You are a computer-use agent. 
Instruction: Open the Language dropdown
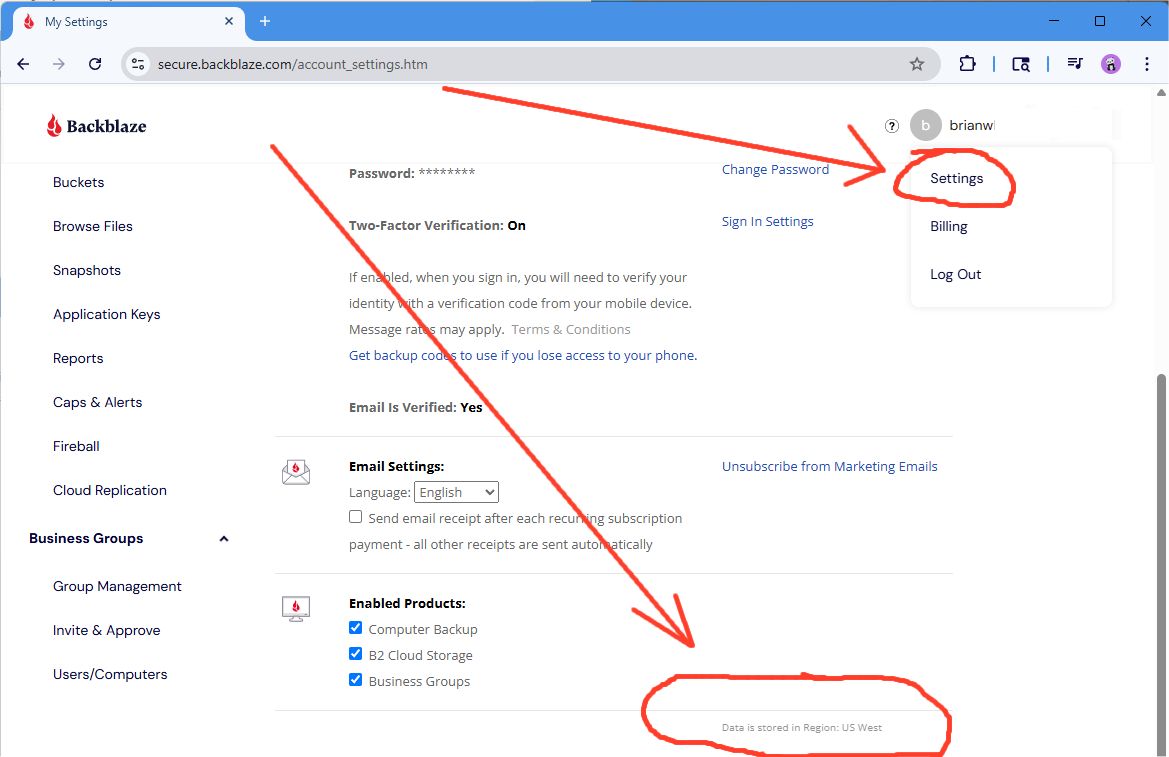click(x=456, y=492)
